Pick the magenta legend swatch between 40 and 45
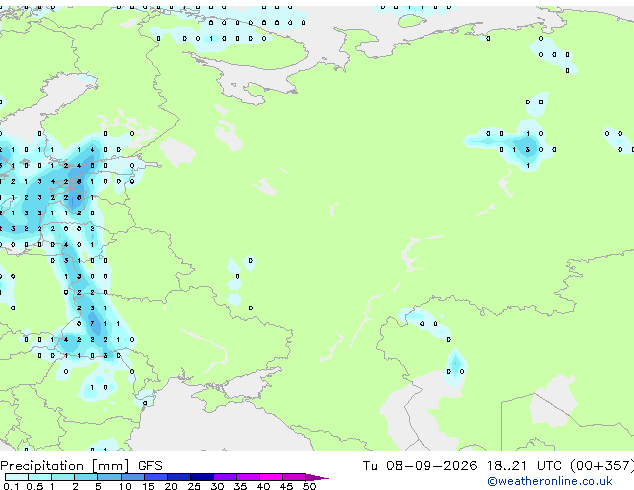 (271, 477)
